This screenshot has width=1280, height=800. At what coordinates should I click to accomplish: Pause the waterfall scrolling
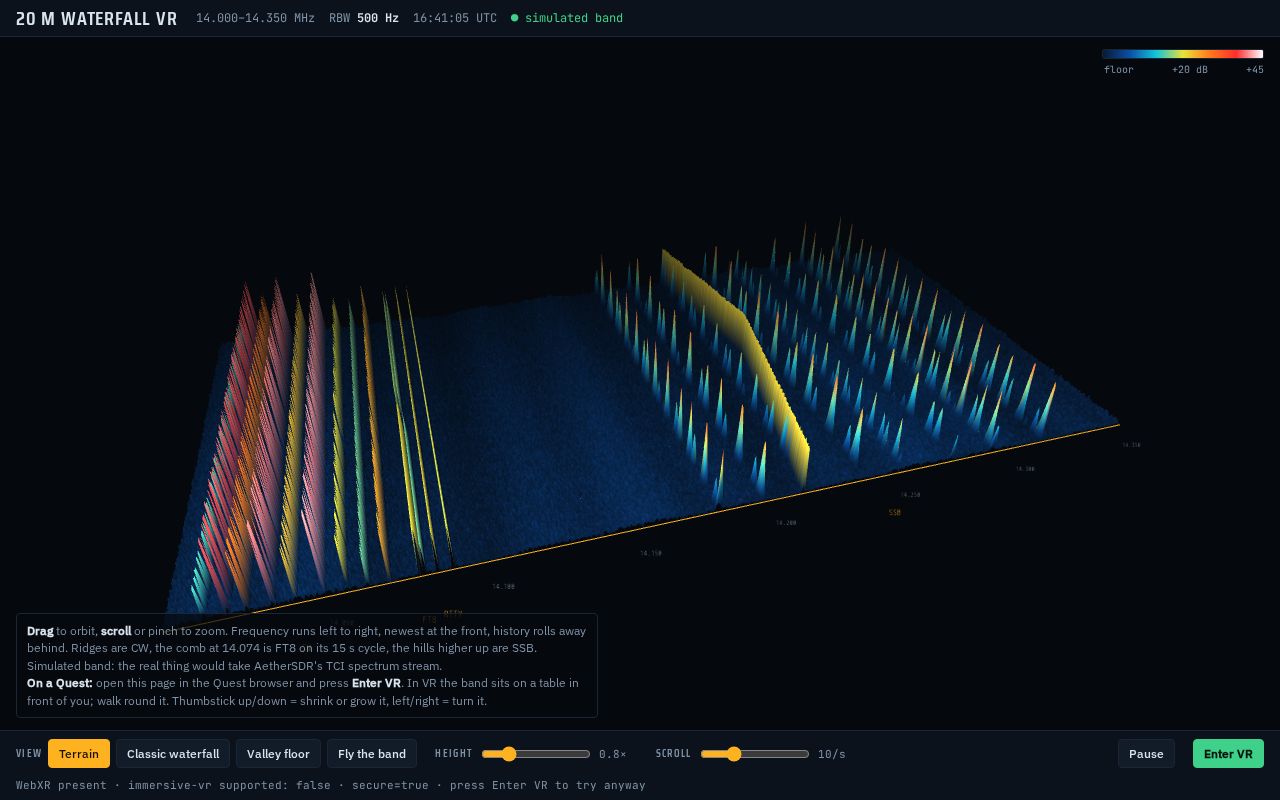click(x=1146, y=753)
